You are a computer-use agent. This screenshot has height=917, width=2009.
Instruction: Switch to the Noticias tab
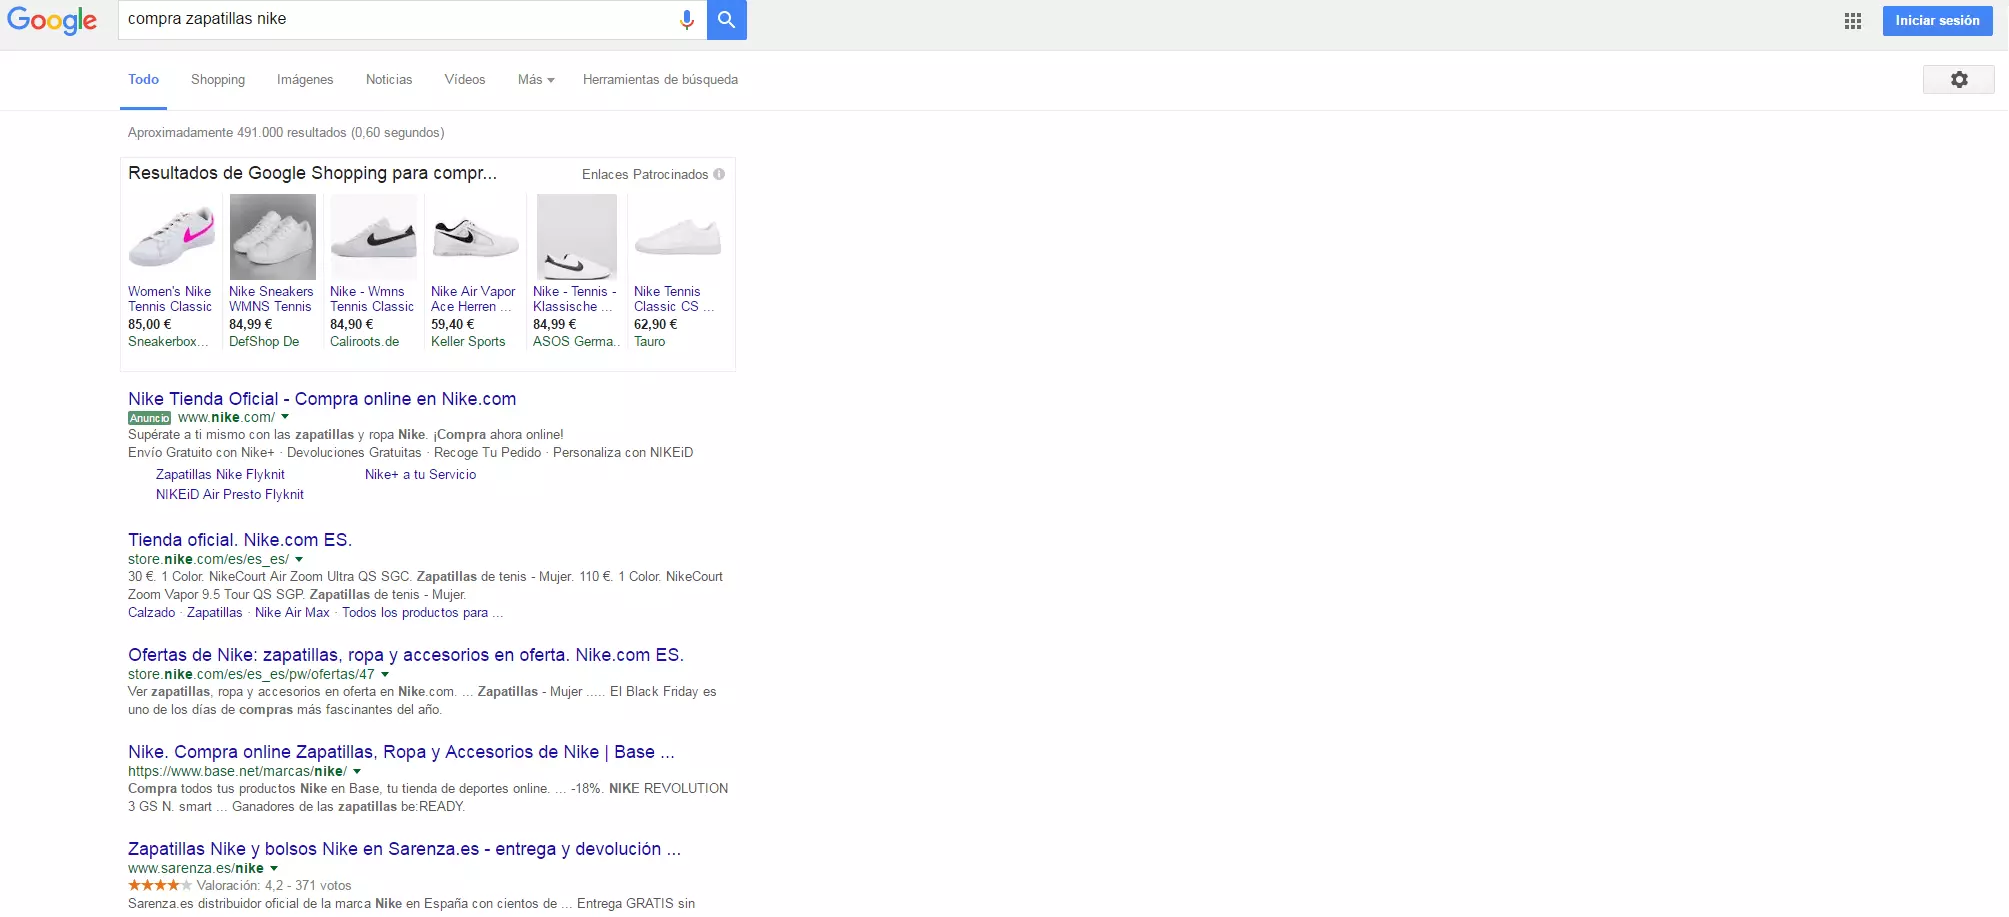[x=389, y=80]
